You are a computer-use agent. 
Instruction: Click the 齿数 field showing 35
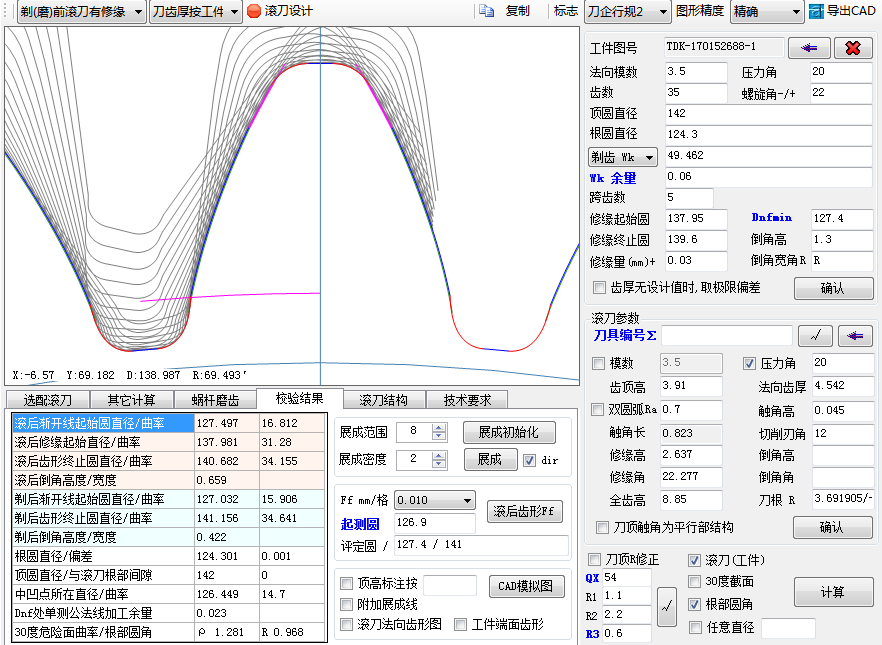(x=696, y=93)
